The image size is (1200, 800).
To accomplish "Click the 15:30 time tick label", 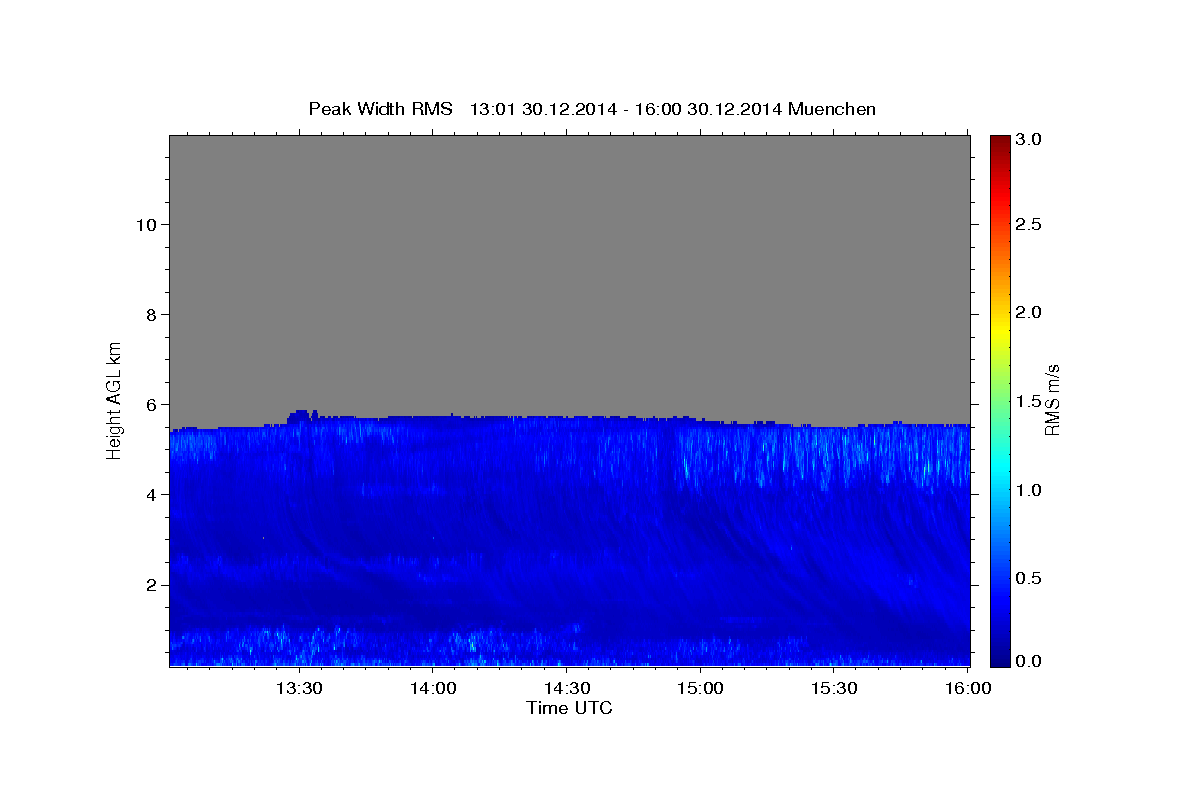I will click(835, 689).
